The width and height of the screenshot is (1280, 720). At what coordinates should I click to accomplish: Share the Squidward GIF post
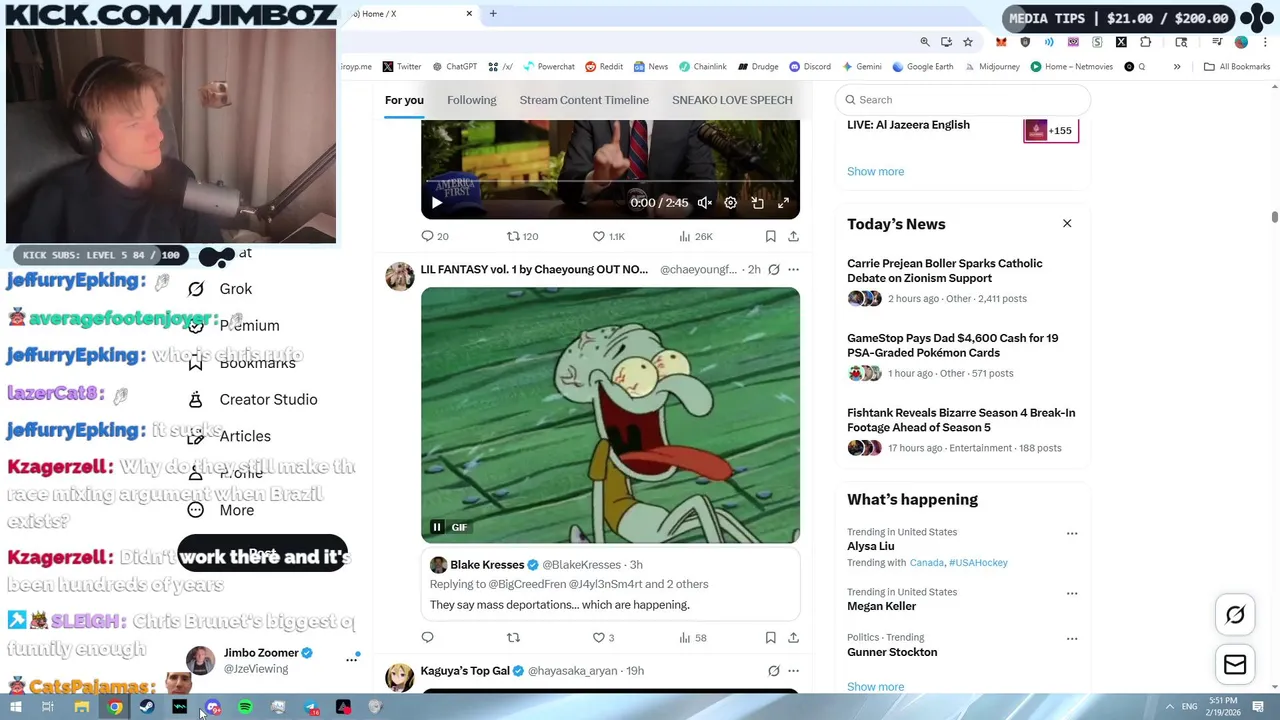coord(793,637)
